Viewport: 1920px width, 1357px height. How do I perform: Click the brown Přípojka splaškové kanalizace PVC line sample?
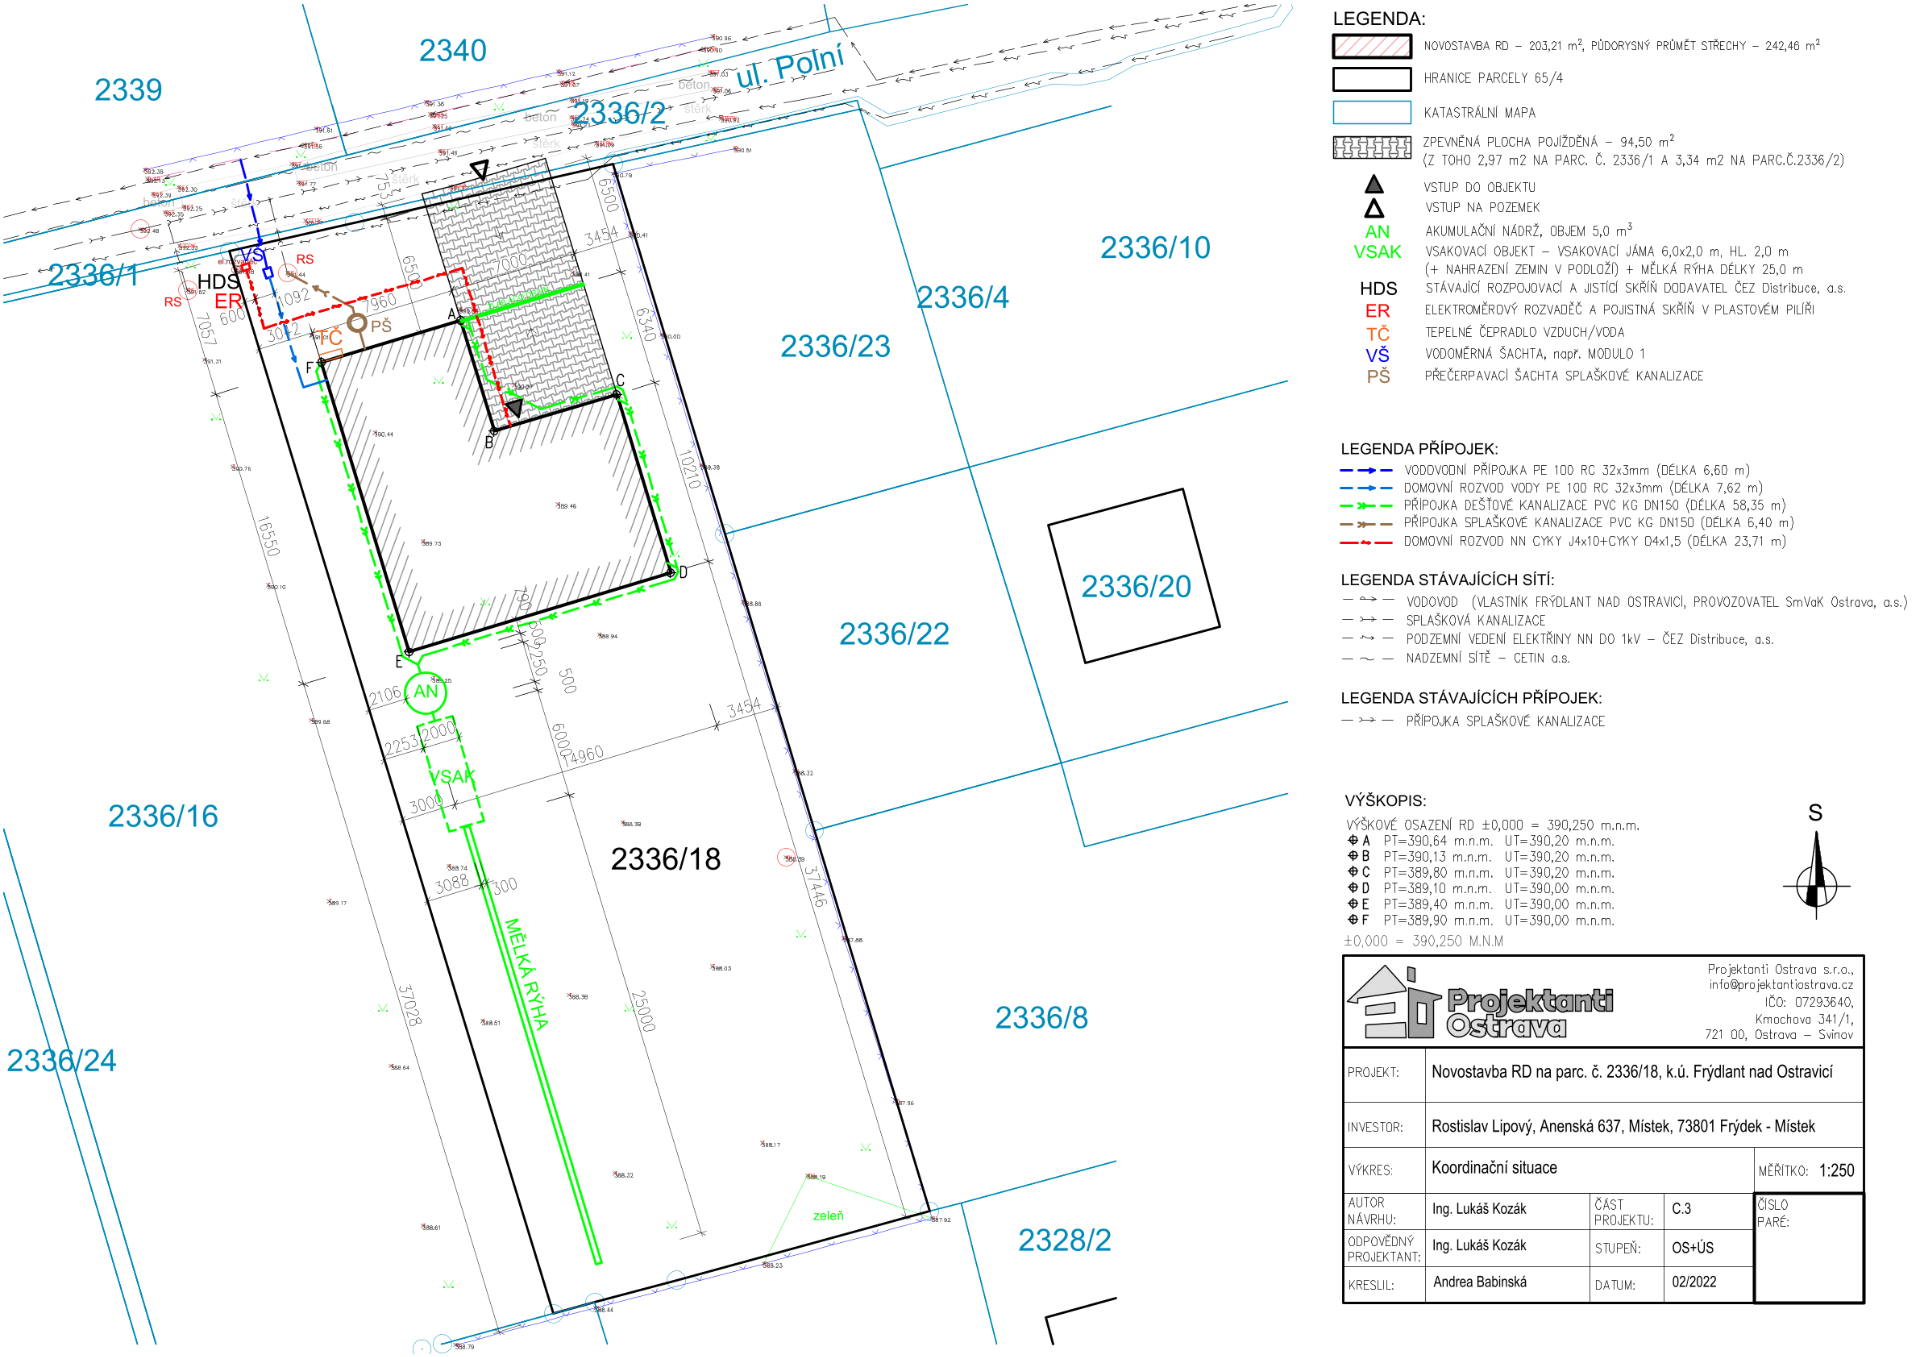[1366, 523]
